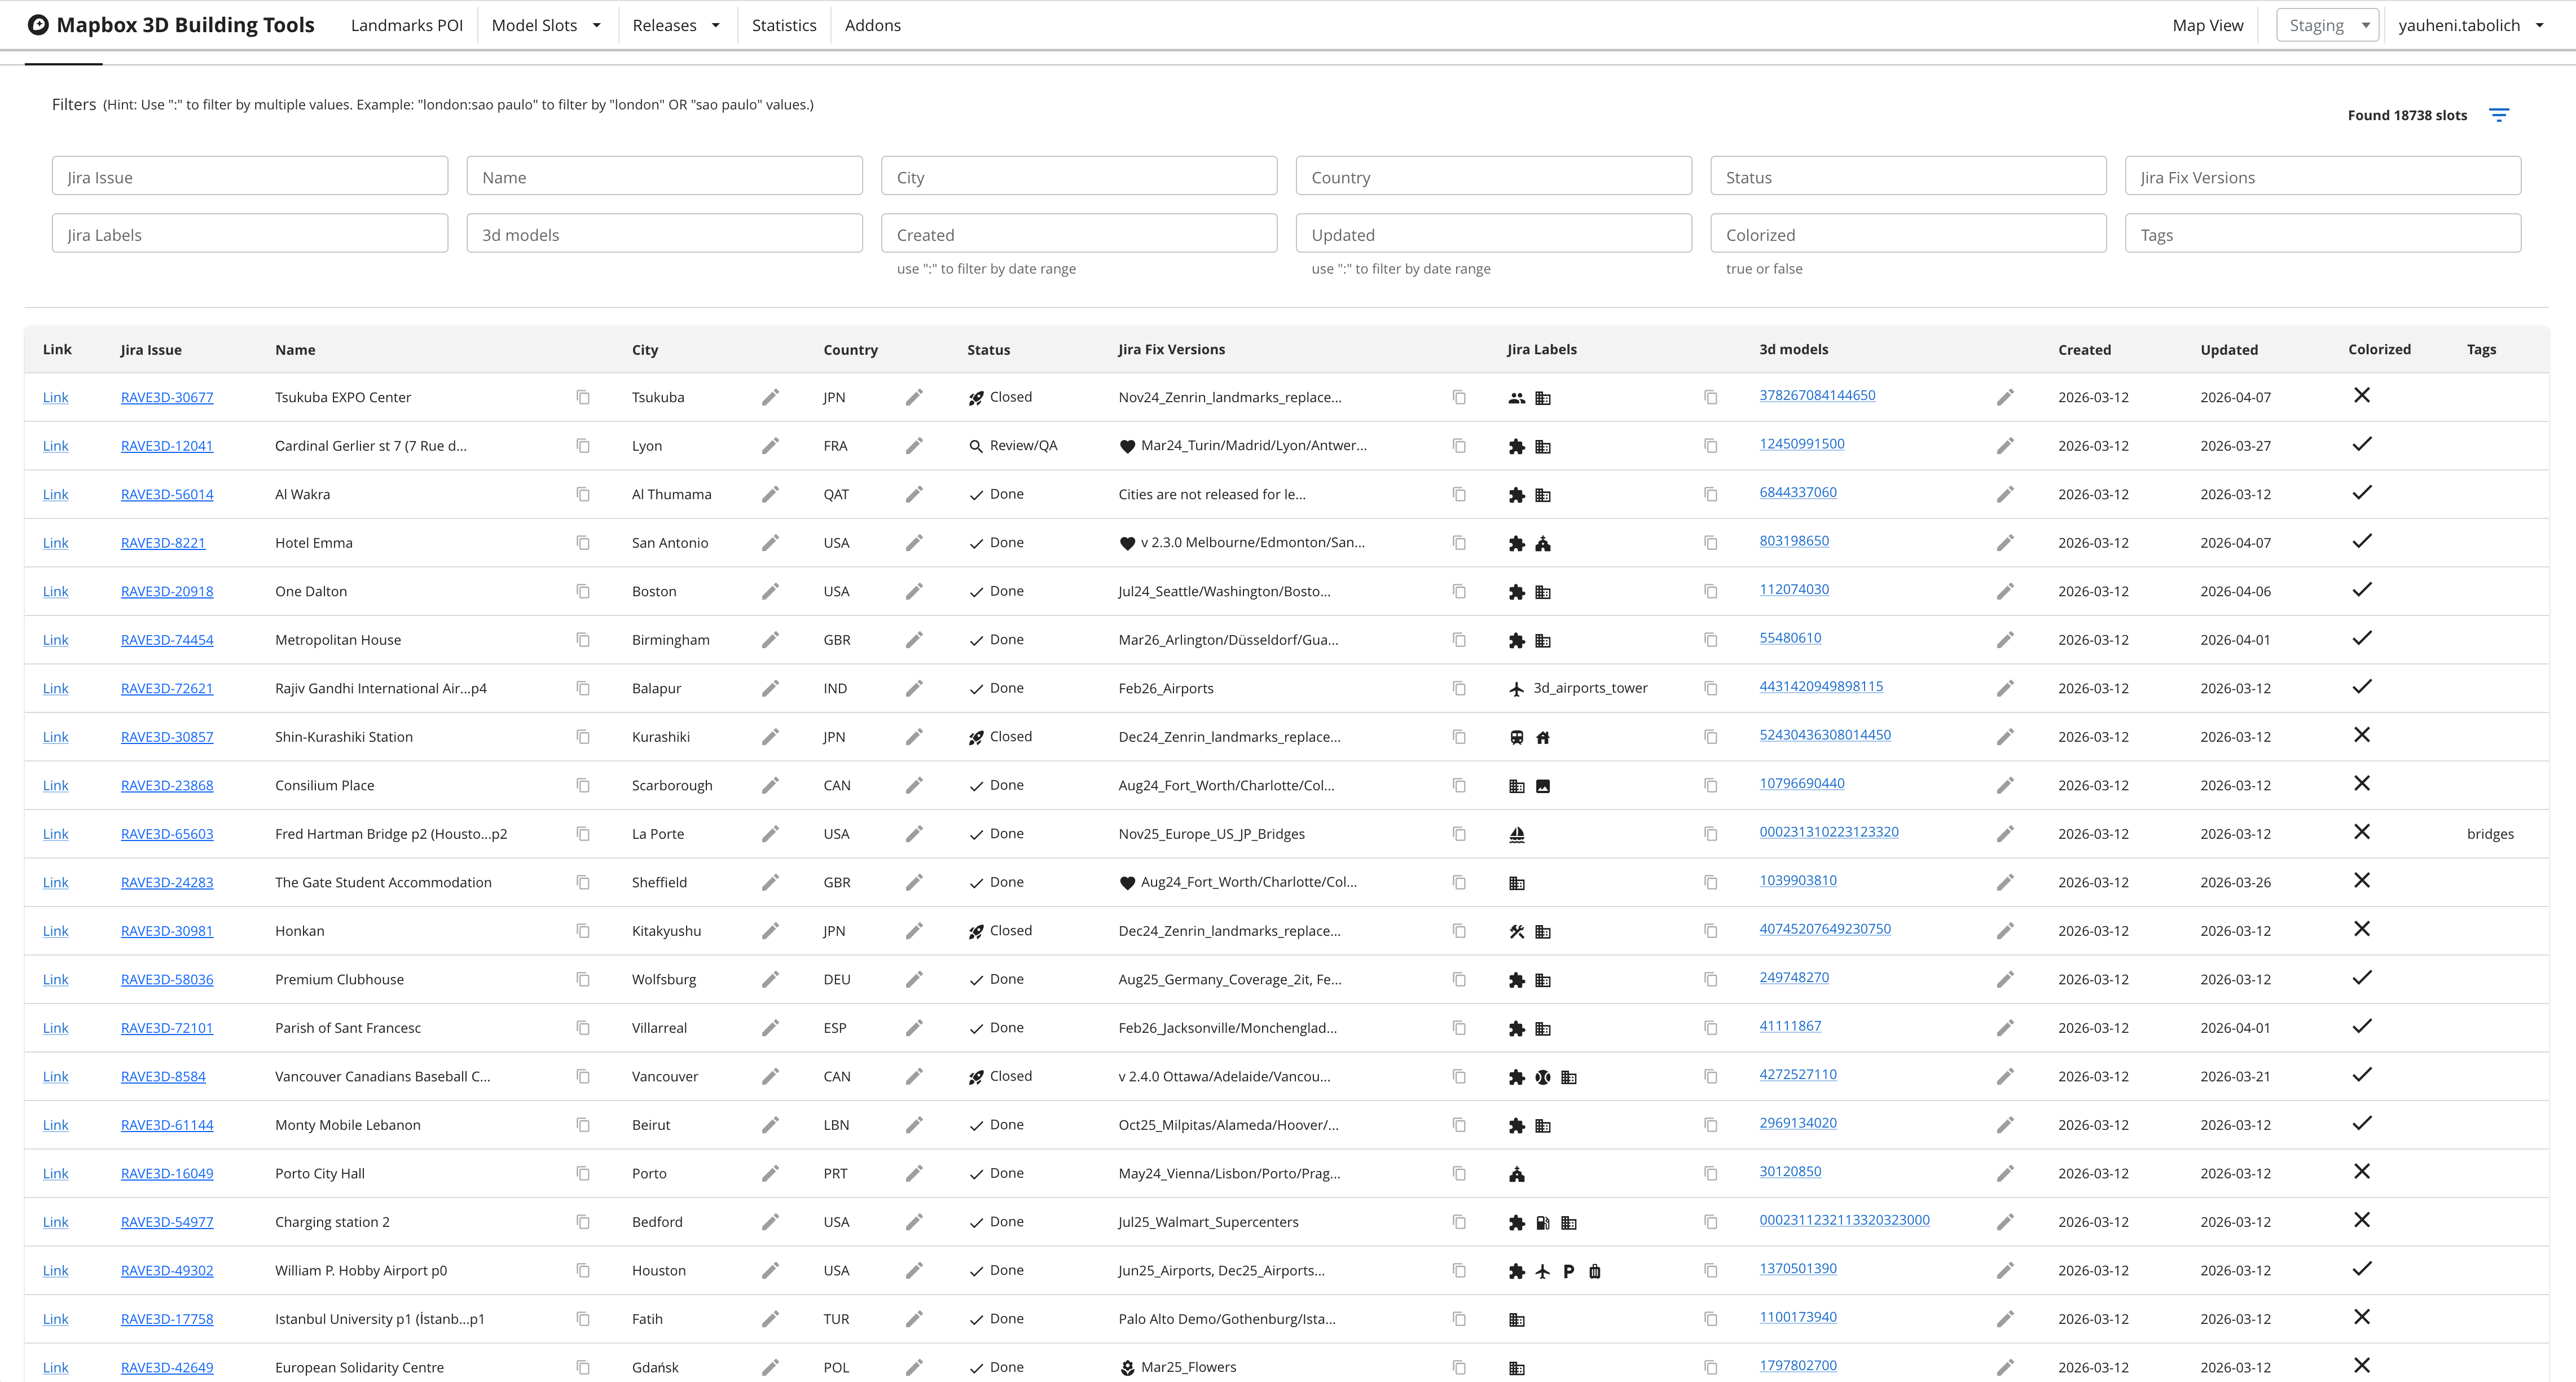Select the 'Review/QA' status cell
The height and width of the screenshot is (1382, 2576).
(1012, 446)
